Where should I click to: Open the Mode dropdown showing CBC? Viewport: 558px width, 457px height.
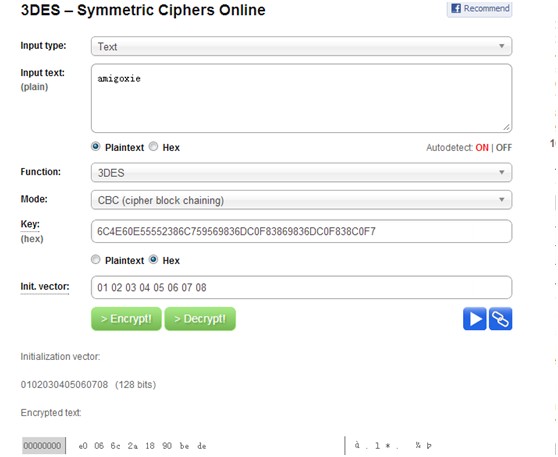(x=301, y=200)
